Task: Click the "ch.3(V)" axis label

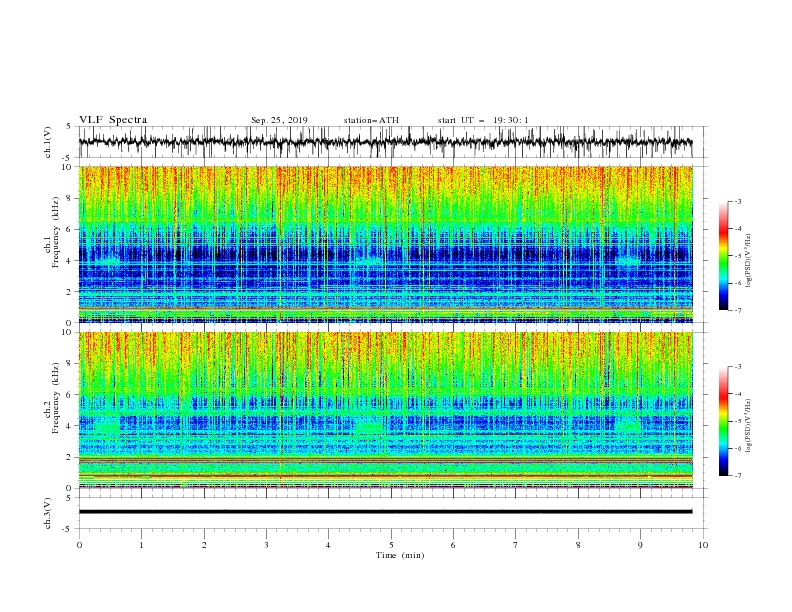Action: 48,513
